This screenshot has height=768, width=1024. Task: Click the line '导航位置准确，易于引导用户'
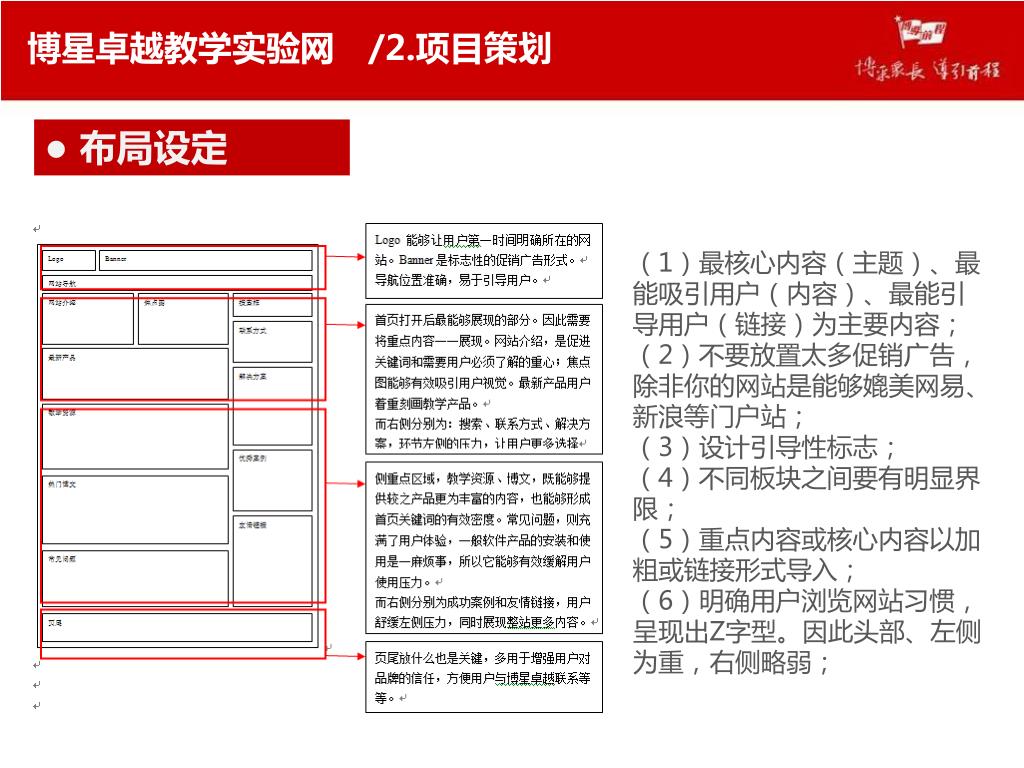(458, 280)
